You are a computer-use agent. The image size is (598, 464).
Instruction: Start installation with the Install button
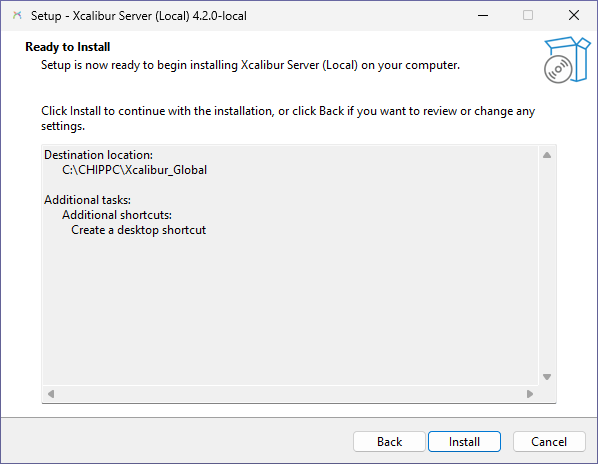(x=464, y=442)
